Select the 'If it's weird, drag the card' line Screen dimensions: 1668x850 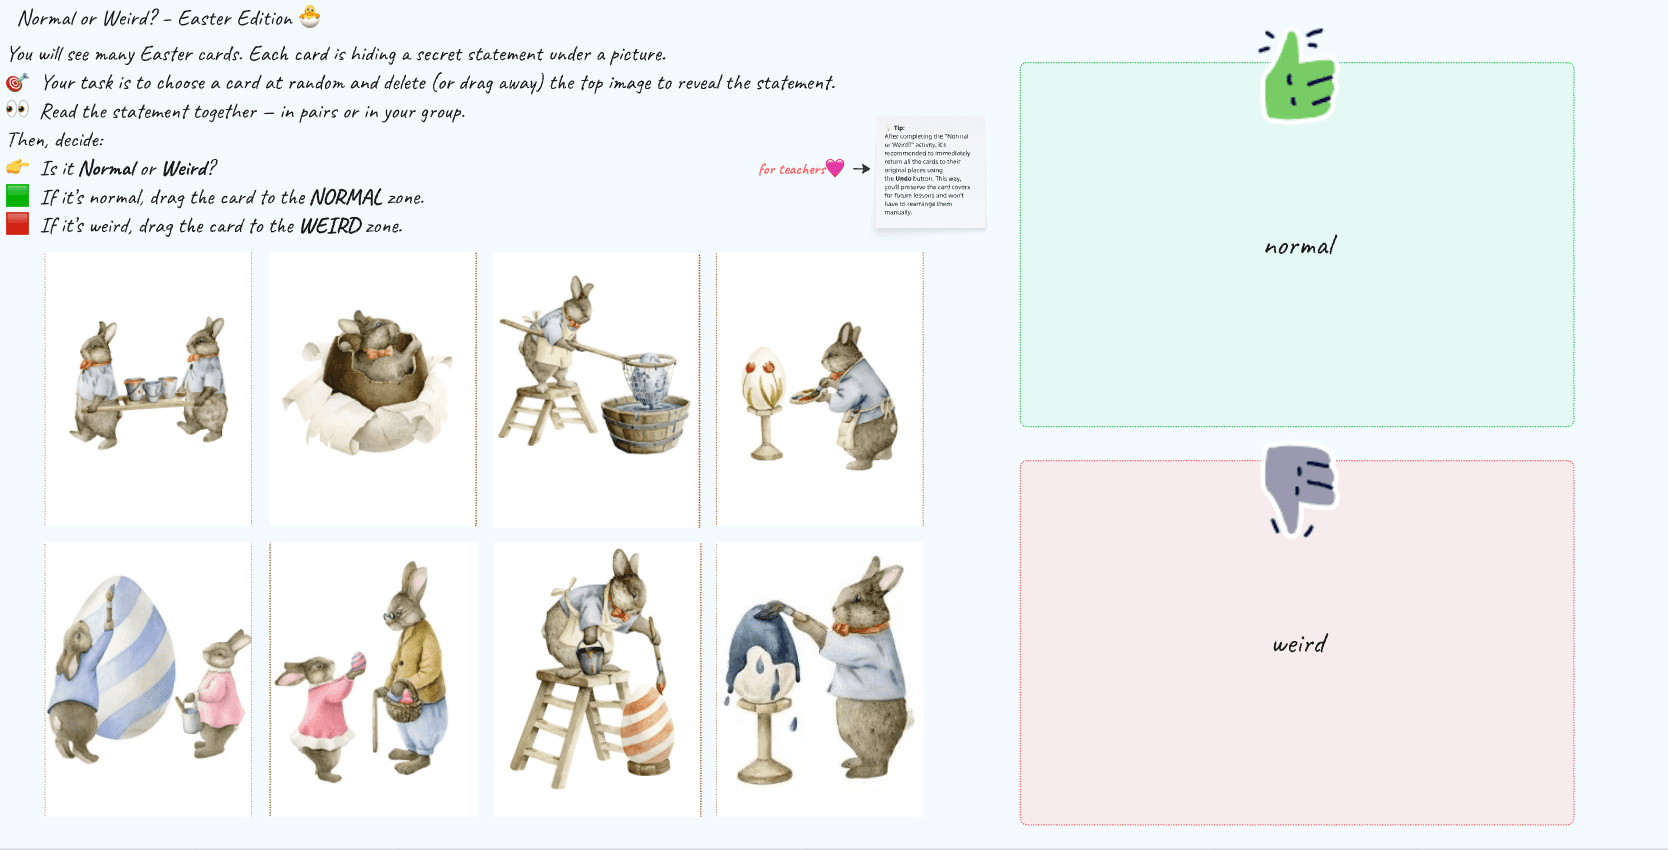point(222,226)
